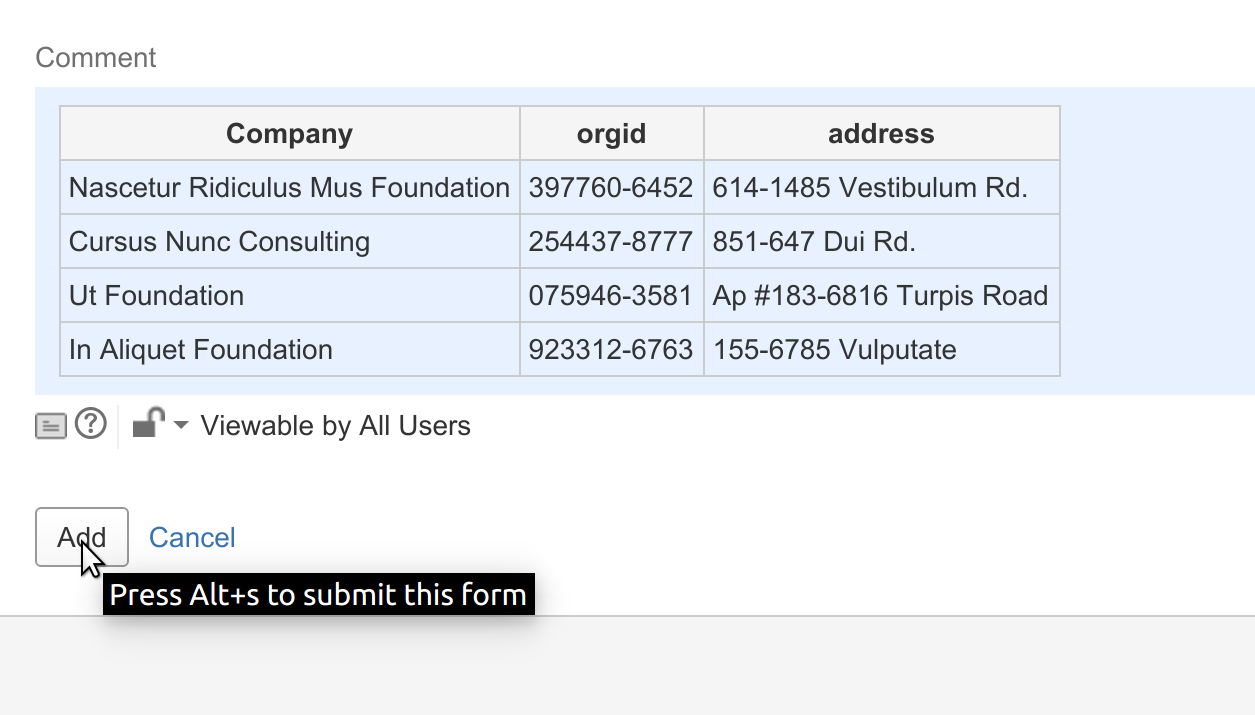Click the orgid column header

(612, 134)
